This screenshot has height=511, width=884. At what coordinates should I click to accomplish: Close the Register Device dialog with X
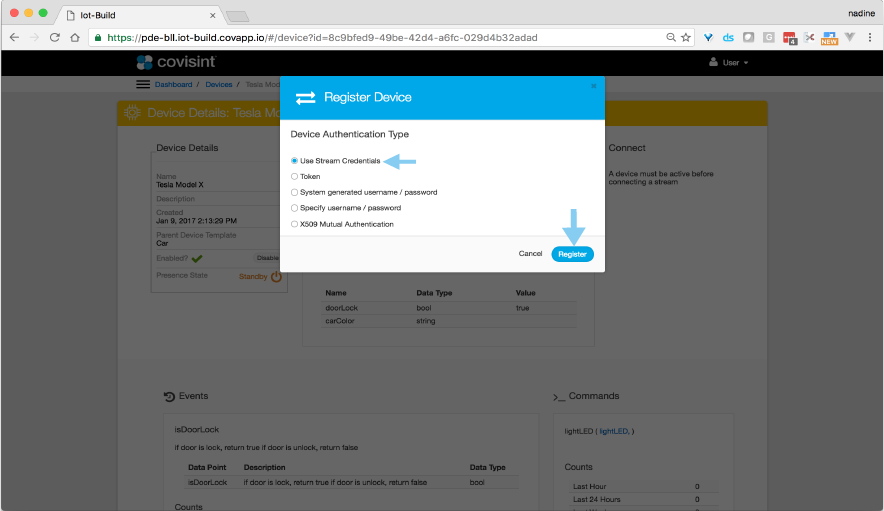[x=593, y=85]
